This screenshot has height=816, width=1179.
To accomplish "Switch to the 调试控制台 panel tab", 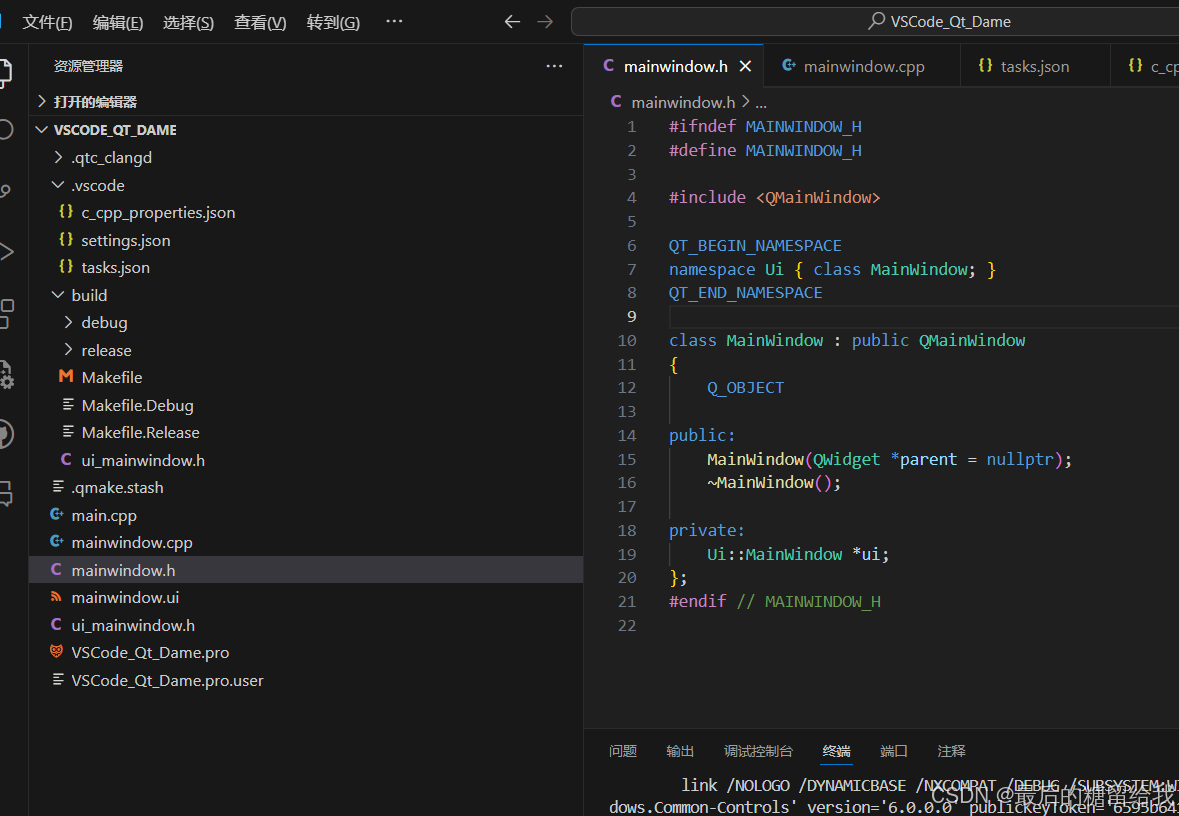I will point(758,751).
